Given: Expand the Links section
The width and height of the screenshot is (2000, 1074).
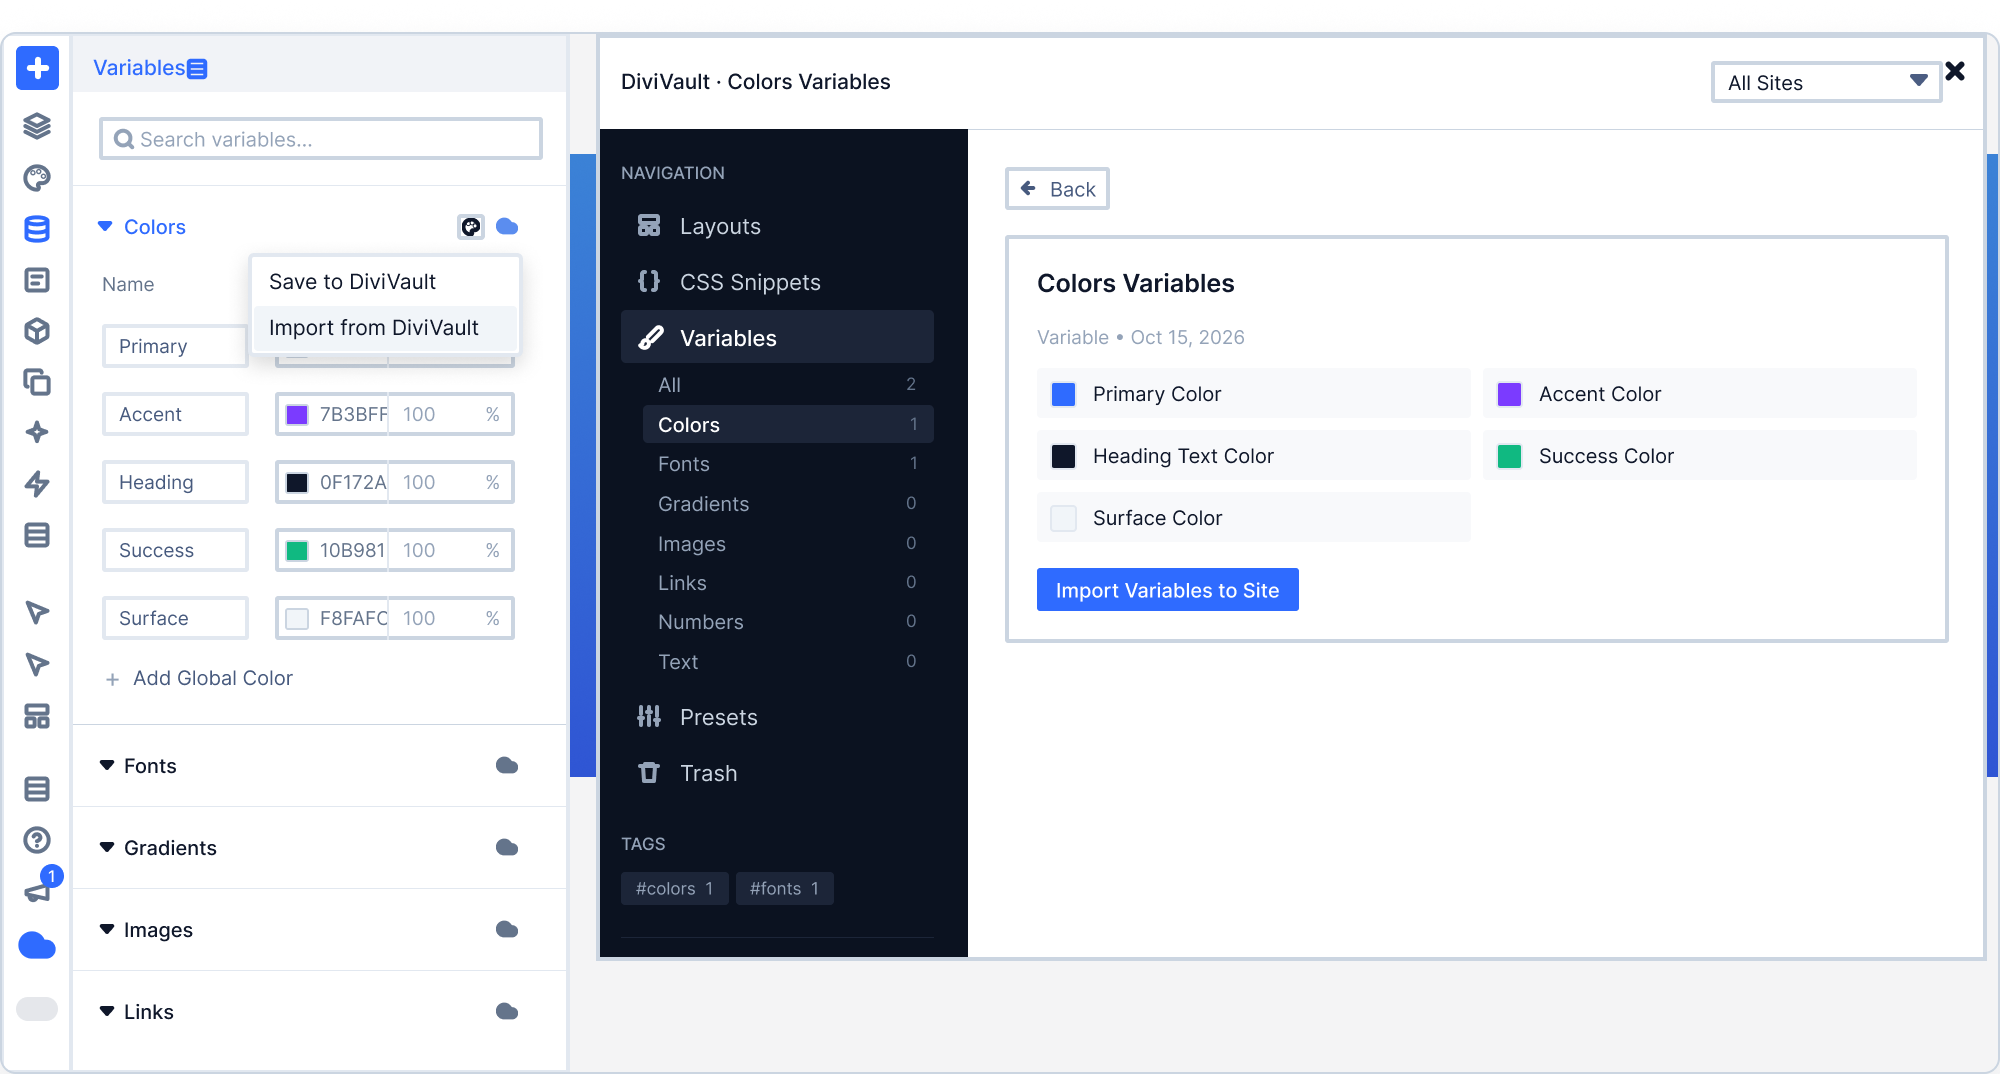Looking at the screenshot, I should 107,1012.
